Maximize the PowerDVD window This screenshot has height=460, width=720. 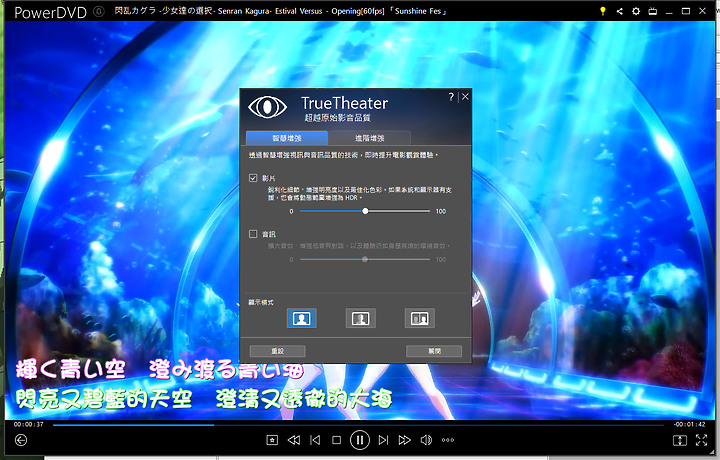pyautogui.click(x=686, y=11)
